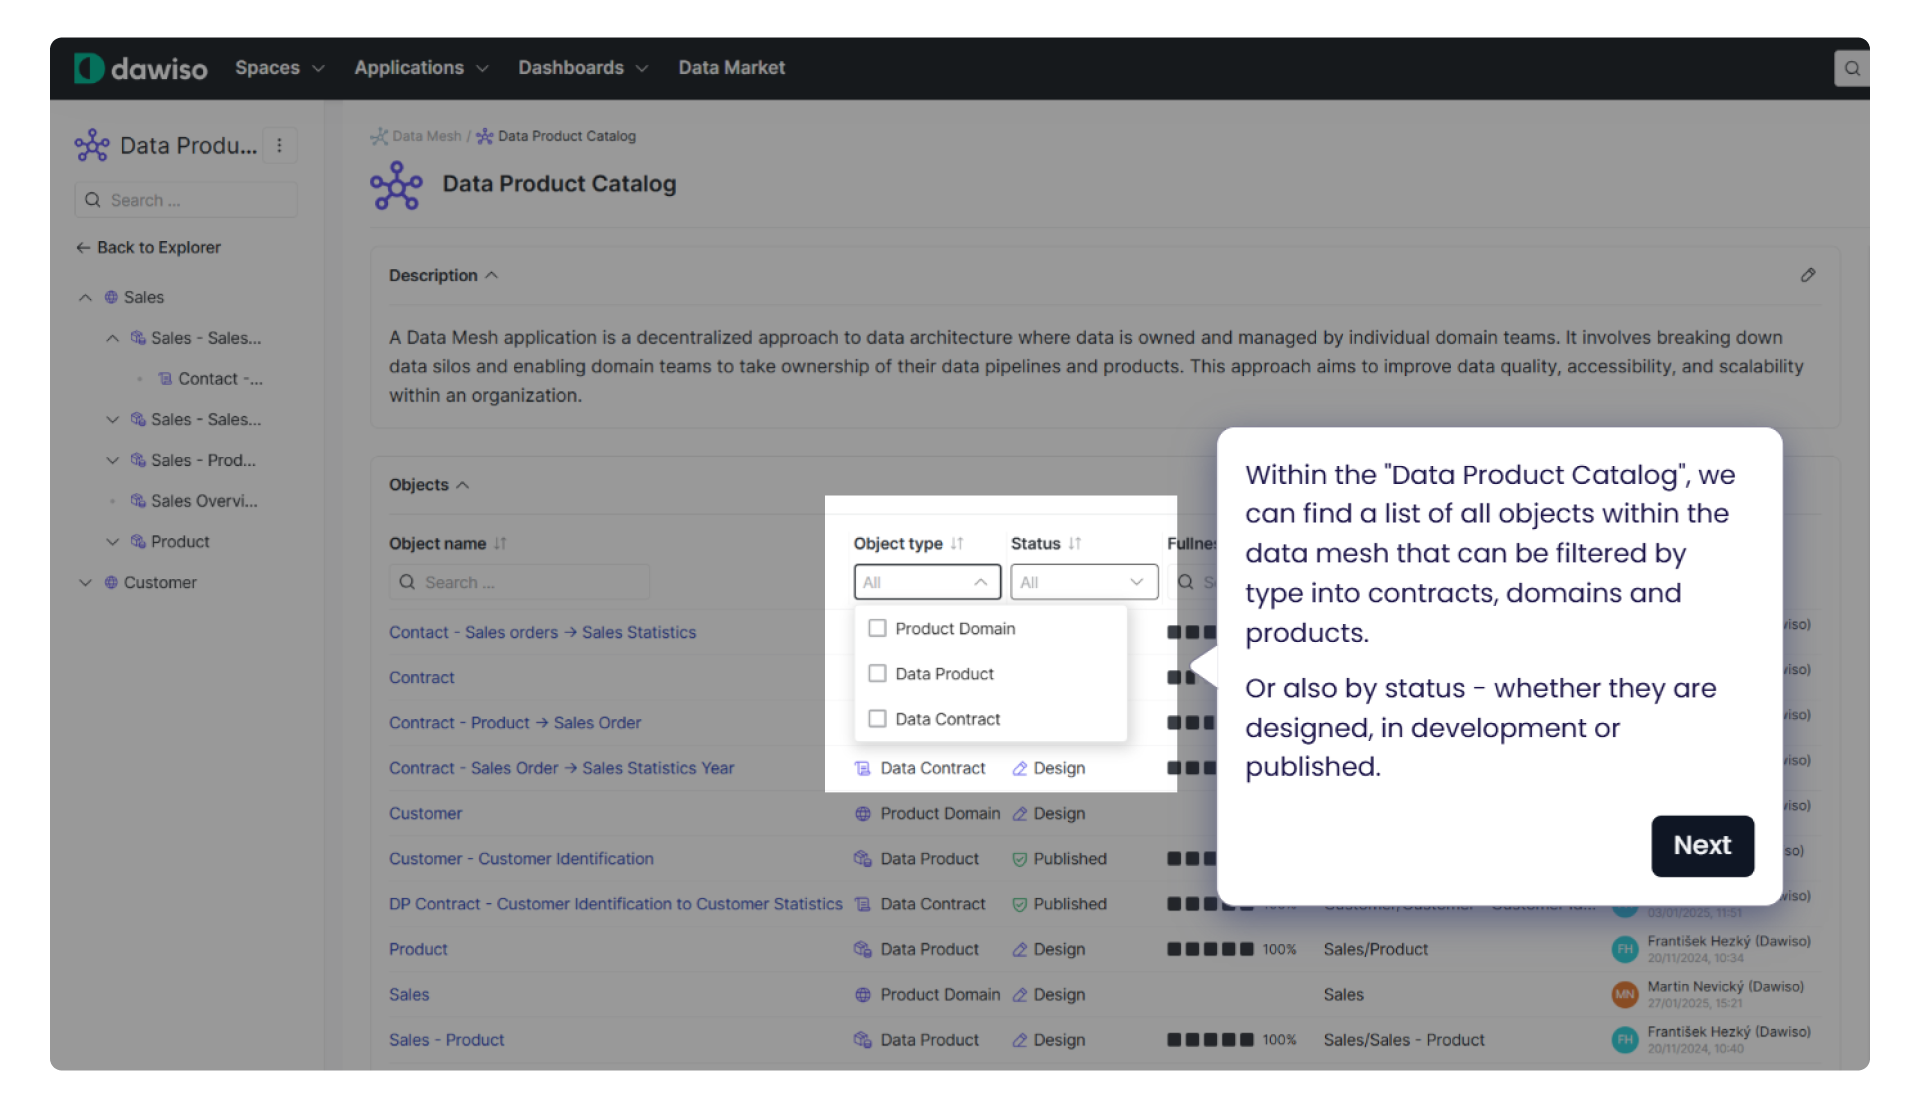Check the Product Domain filter checkbox
Viewport: 1920px width, 1107px height.
click(877, 628)
